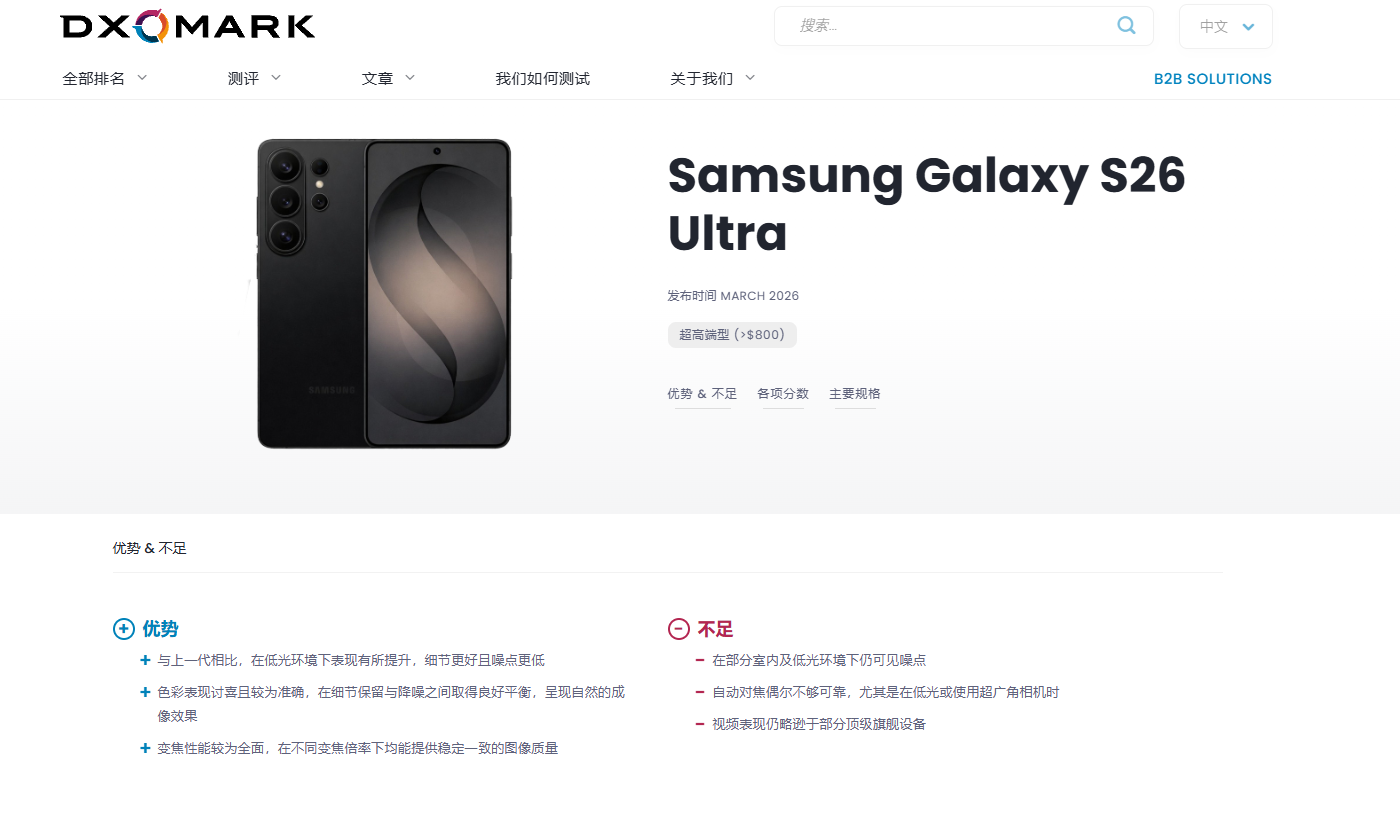Viewport: 1400px width, 832px height.
Task: Go to 我们如何测试 page
Action: tap(543, 78)
